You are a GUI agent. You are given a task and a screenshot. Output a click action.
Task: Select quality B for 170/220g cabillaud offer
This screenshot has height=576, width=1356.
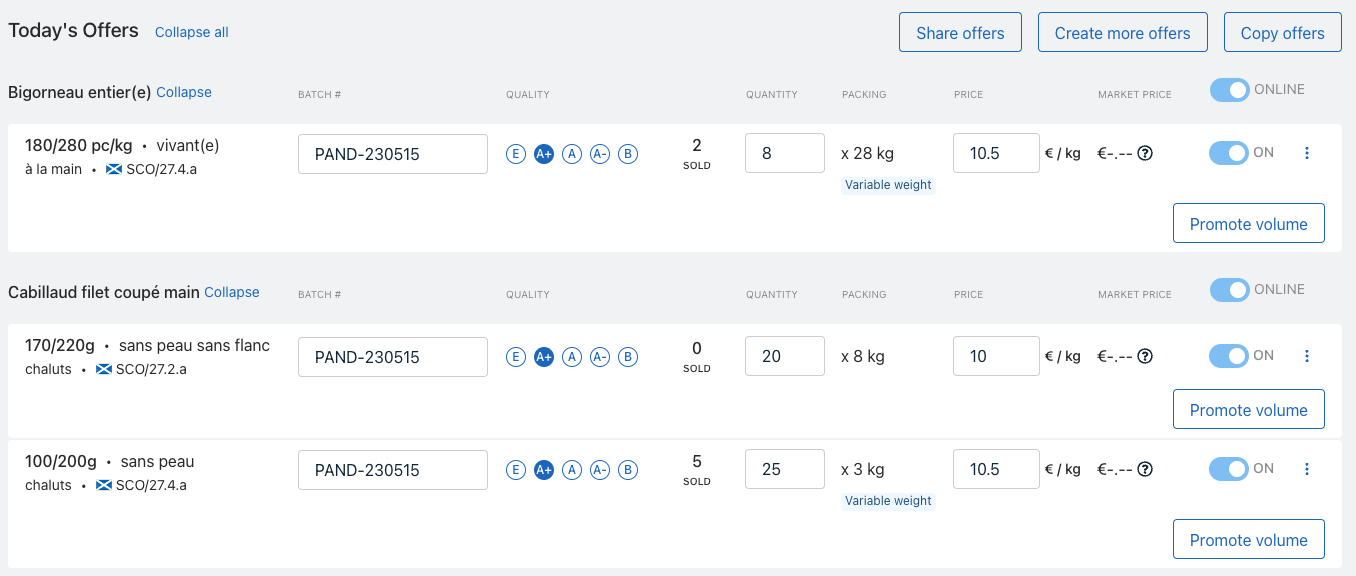coord(628,357)
